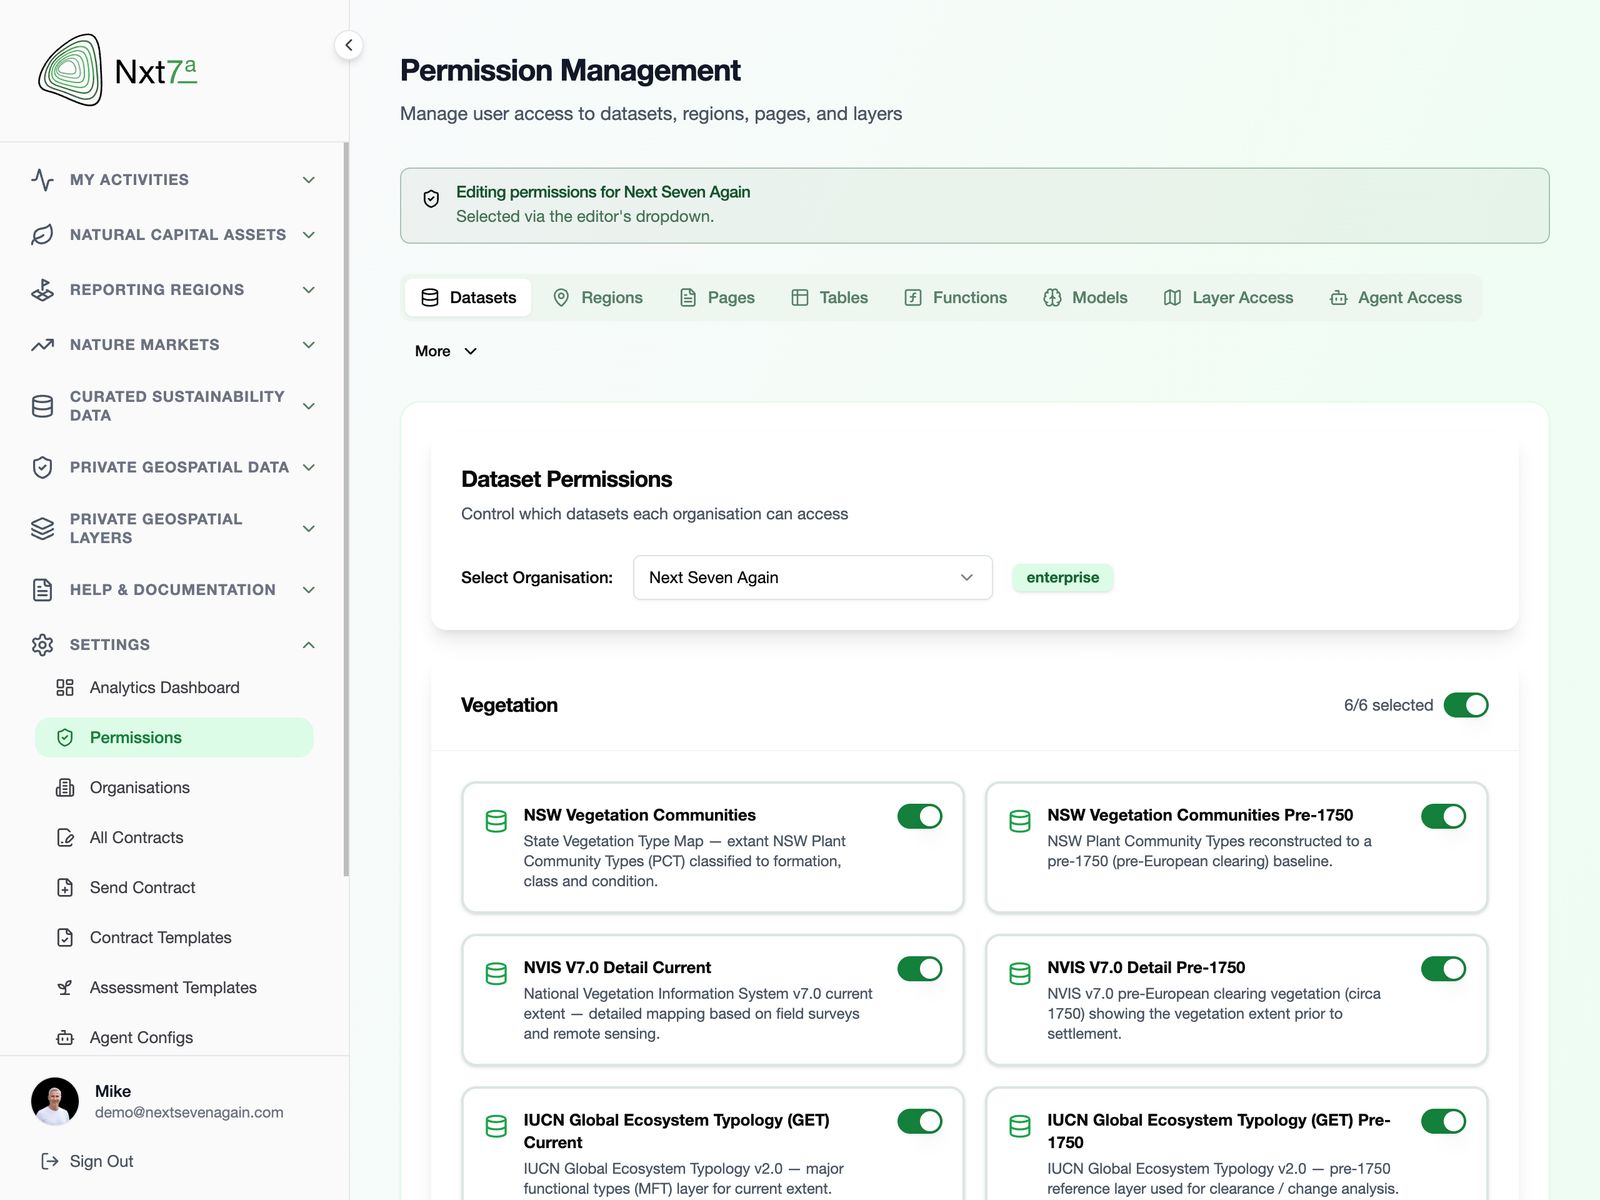Disable IUCN GET Current dataset toggle

coord(920,1121)
